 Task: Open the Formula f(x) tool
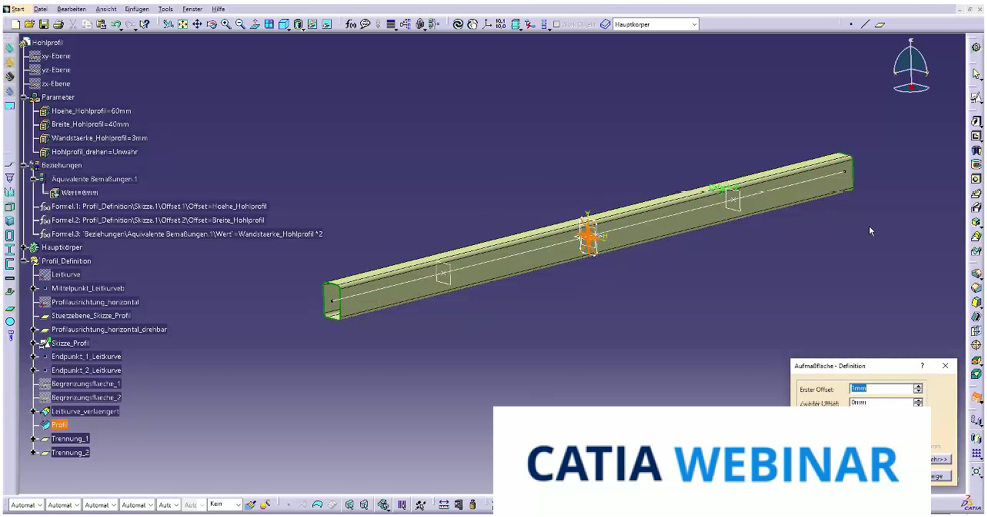tap(351, 25)
